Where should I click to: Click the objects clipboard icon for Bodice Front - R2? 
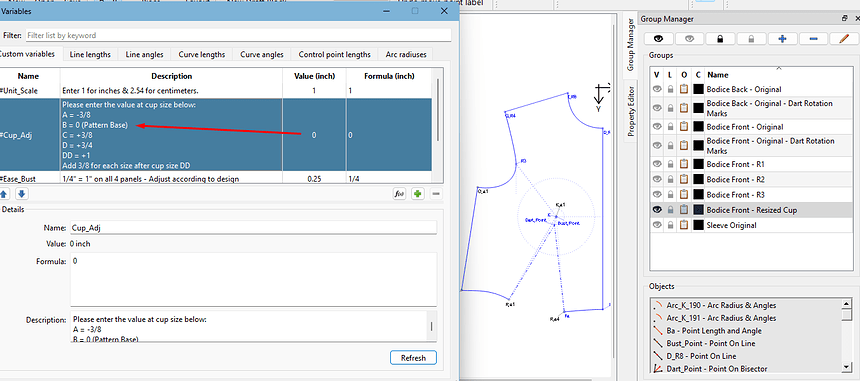coord(683,179)
